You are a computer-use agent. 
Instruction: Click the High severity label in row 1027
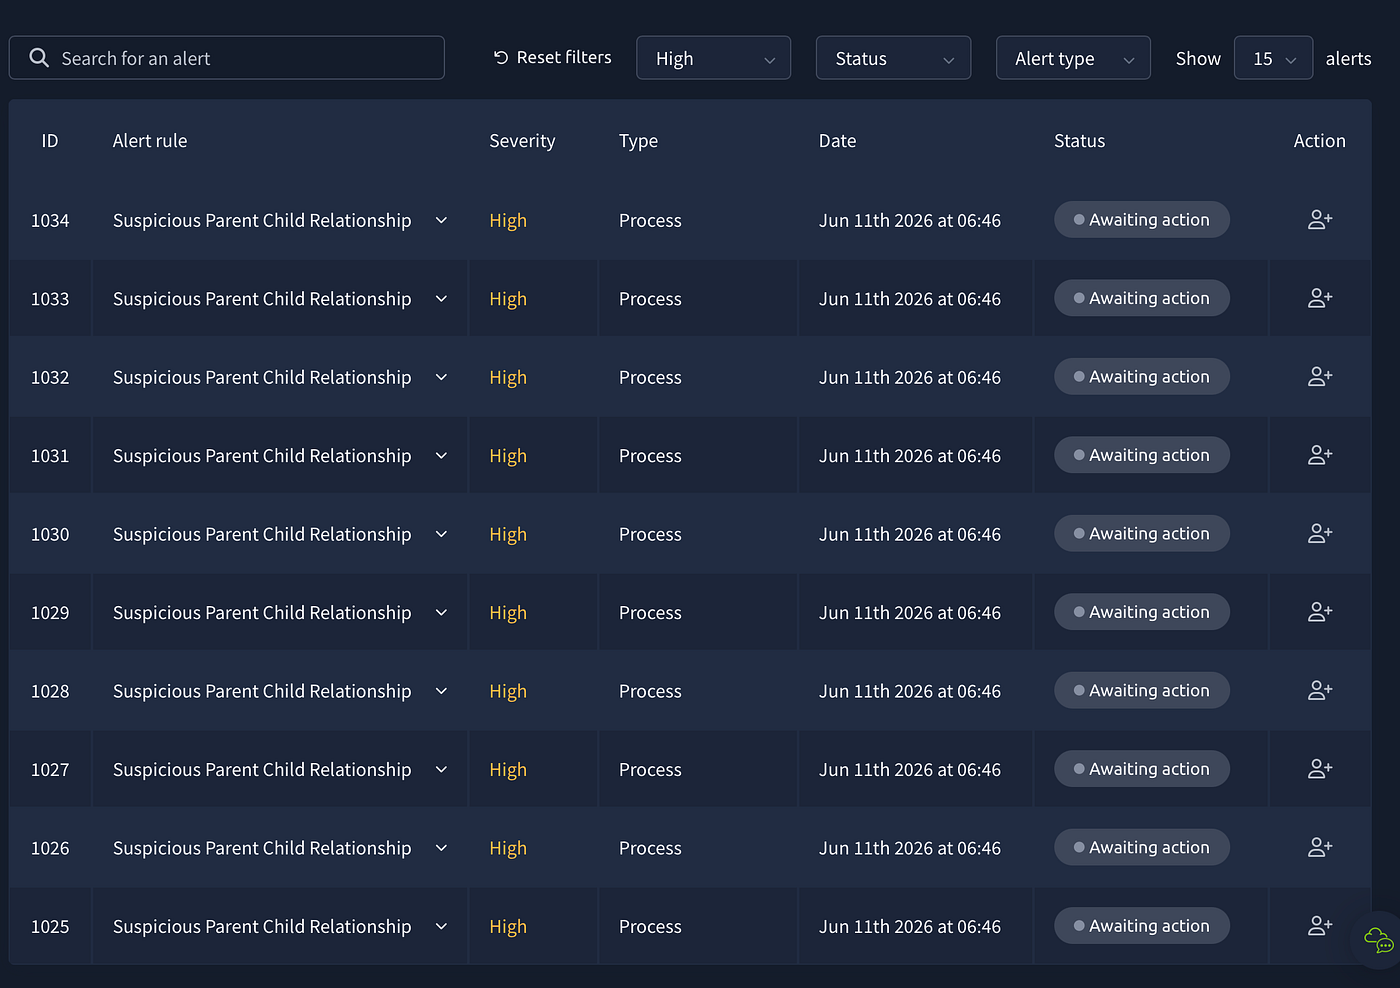coord(508,770)
